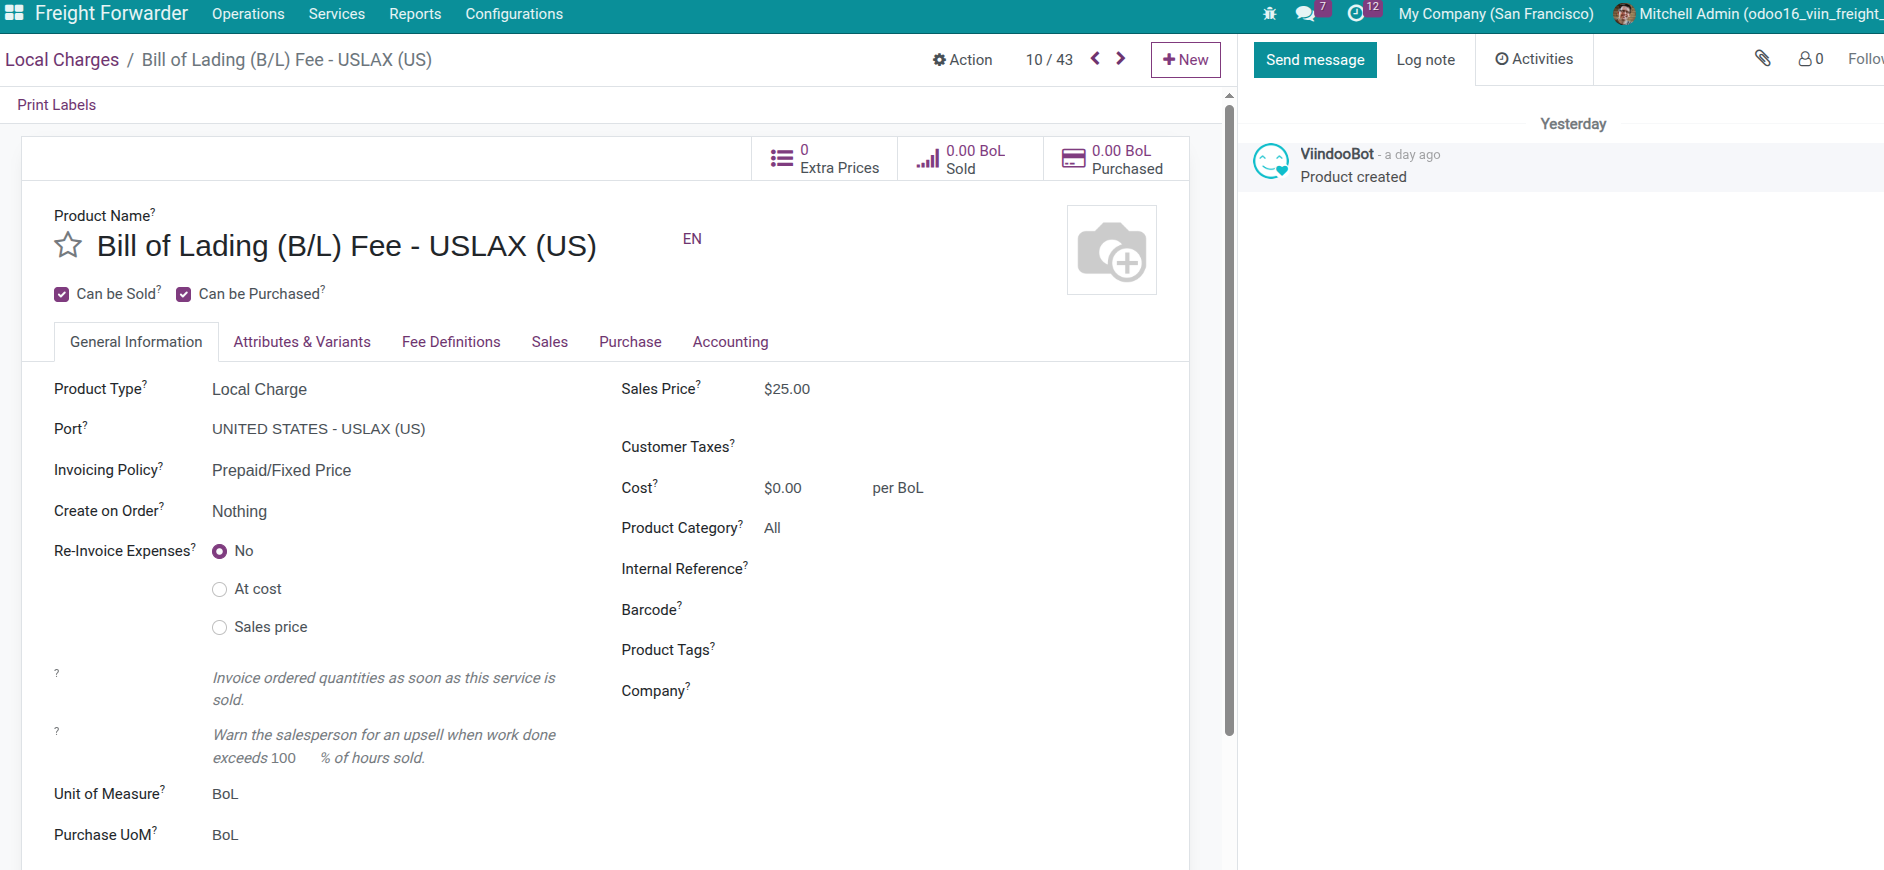The width and height of the screenshot is (1884, 870).
Task: Open the apps grid menu icon
Action: coord(14,13)
